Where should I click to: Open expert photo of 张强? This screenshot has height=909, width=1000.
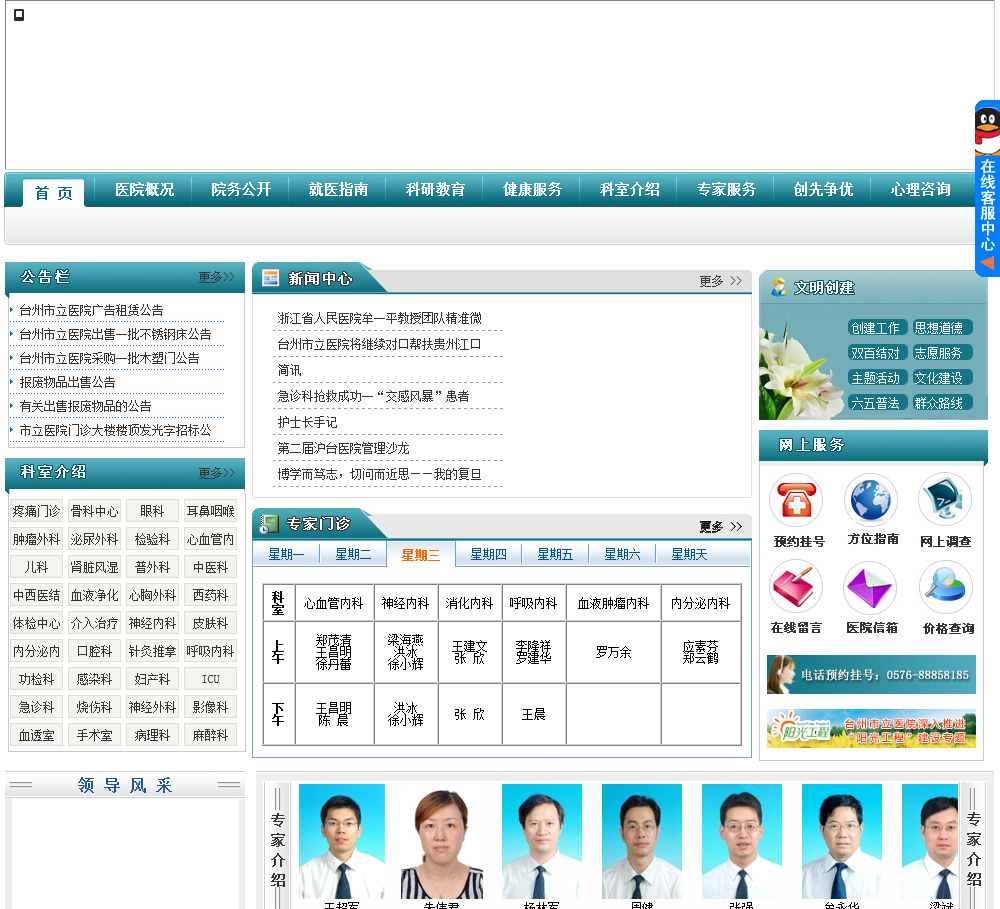(742, 841)
